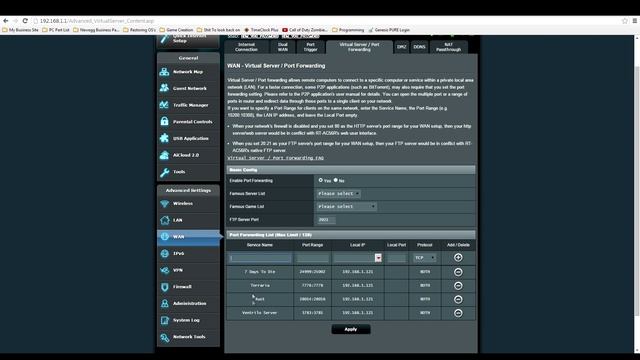The height and width of the screenshot is (360, 640).
Task: Open VPN settings in the sidebar
Action: pos(188,270)
